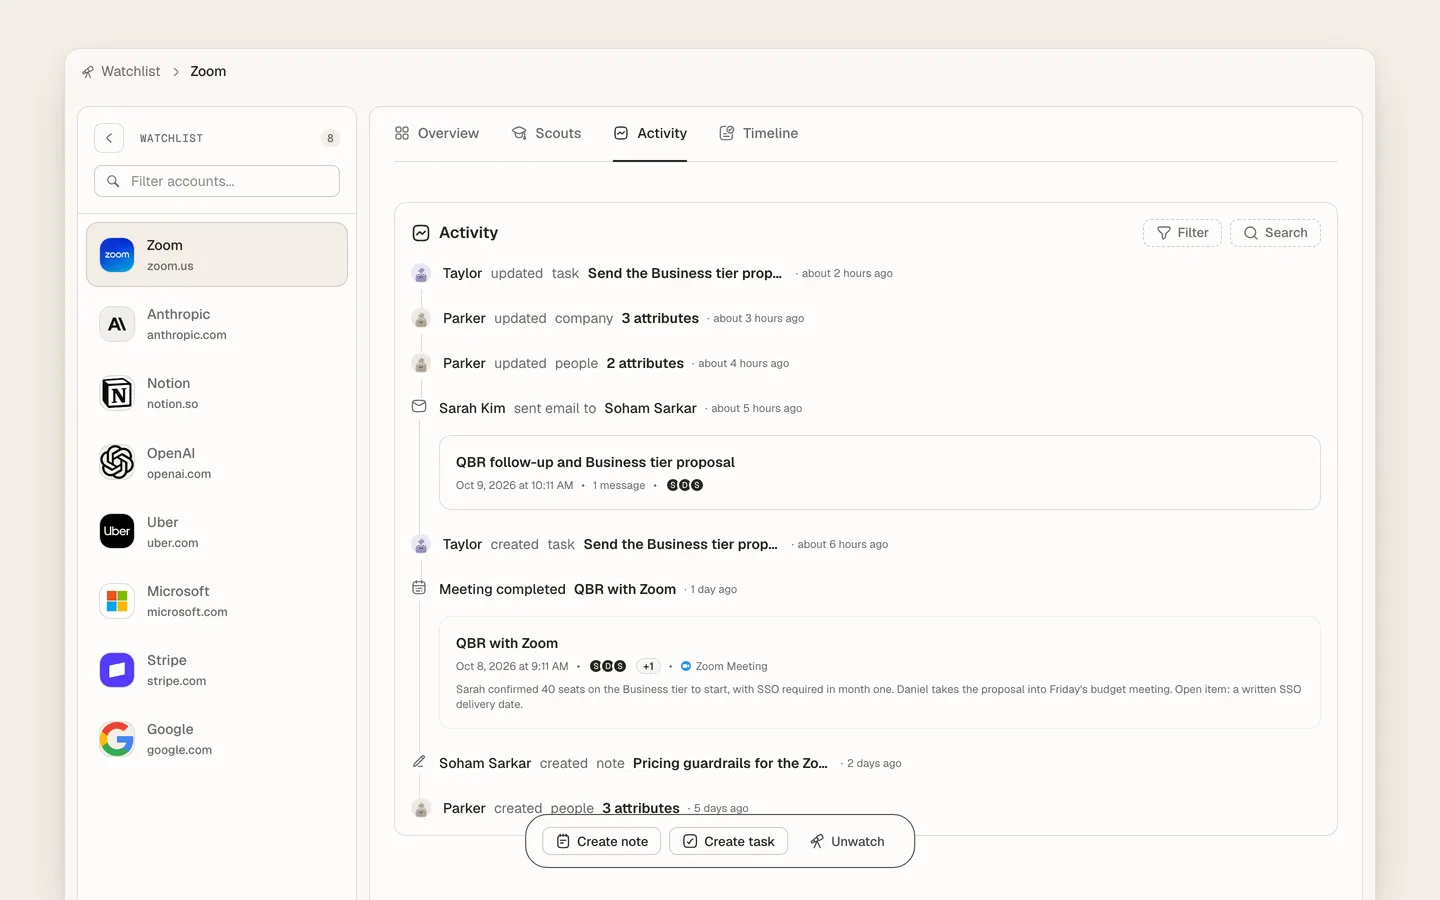This screenshot has width=1440, height=900.
Task: Click 'about 2 hours ago' timestamp
Action: coord(847,273)
